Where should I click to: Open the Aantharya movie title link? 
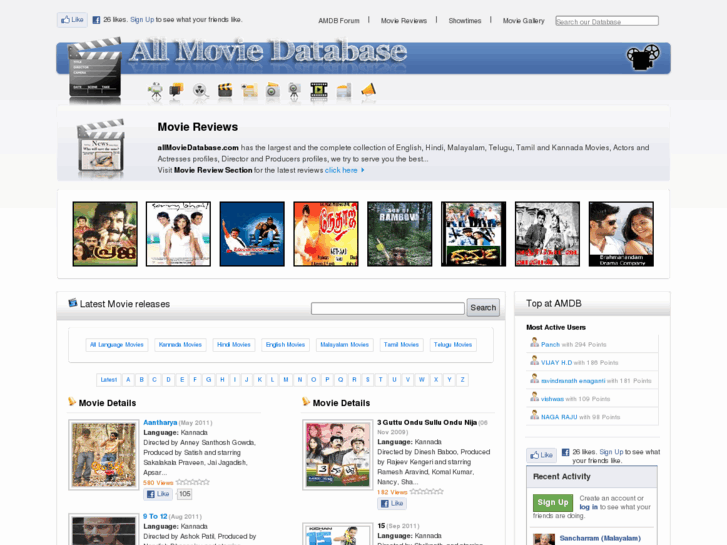(160, 423)
